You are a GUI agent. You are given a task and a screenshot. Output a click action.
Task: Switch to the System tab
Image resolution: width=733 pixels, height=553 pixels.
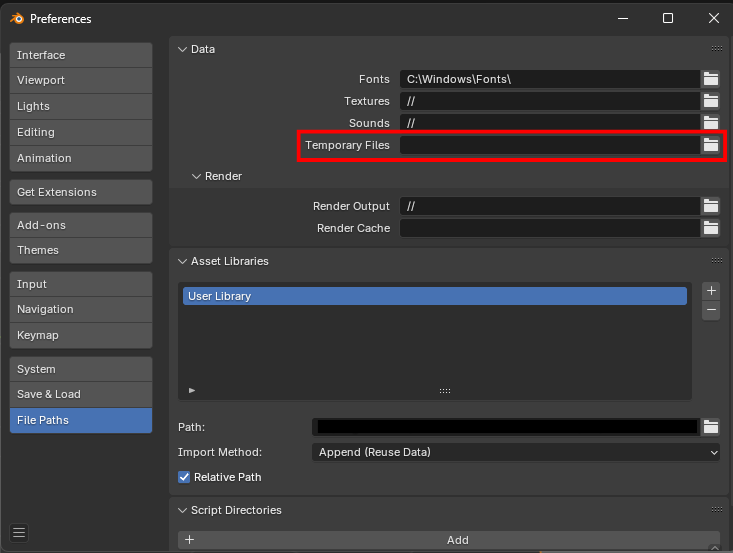(x=81, y=369)
